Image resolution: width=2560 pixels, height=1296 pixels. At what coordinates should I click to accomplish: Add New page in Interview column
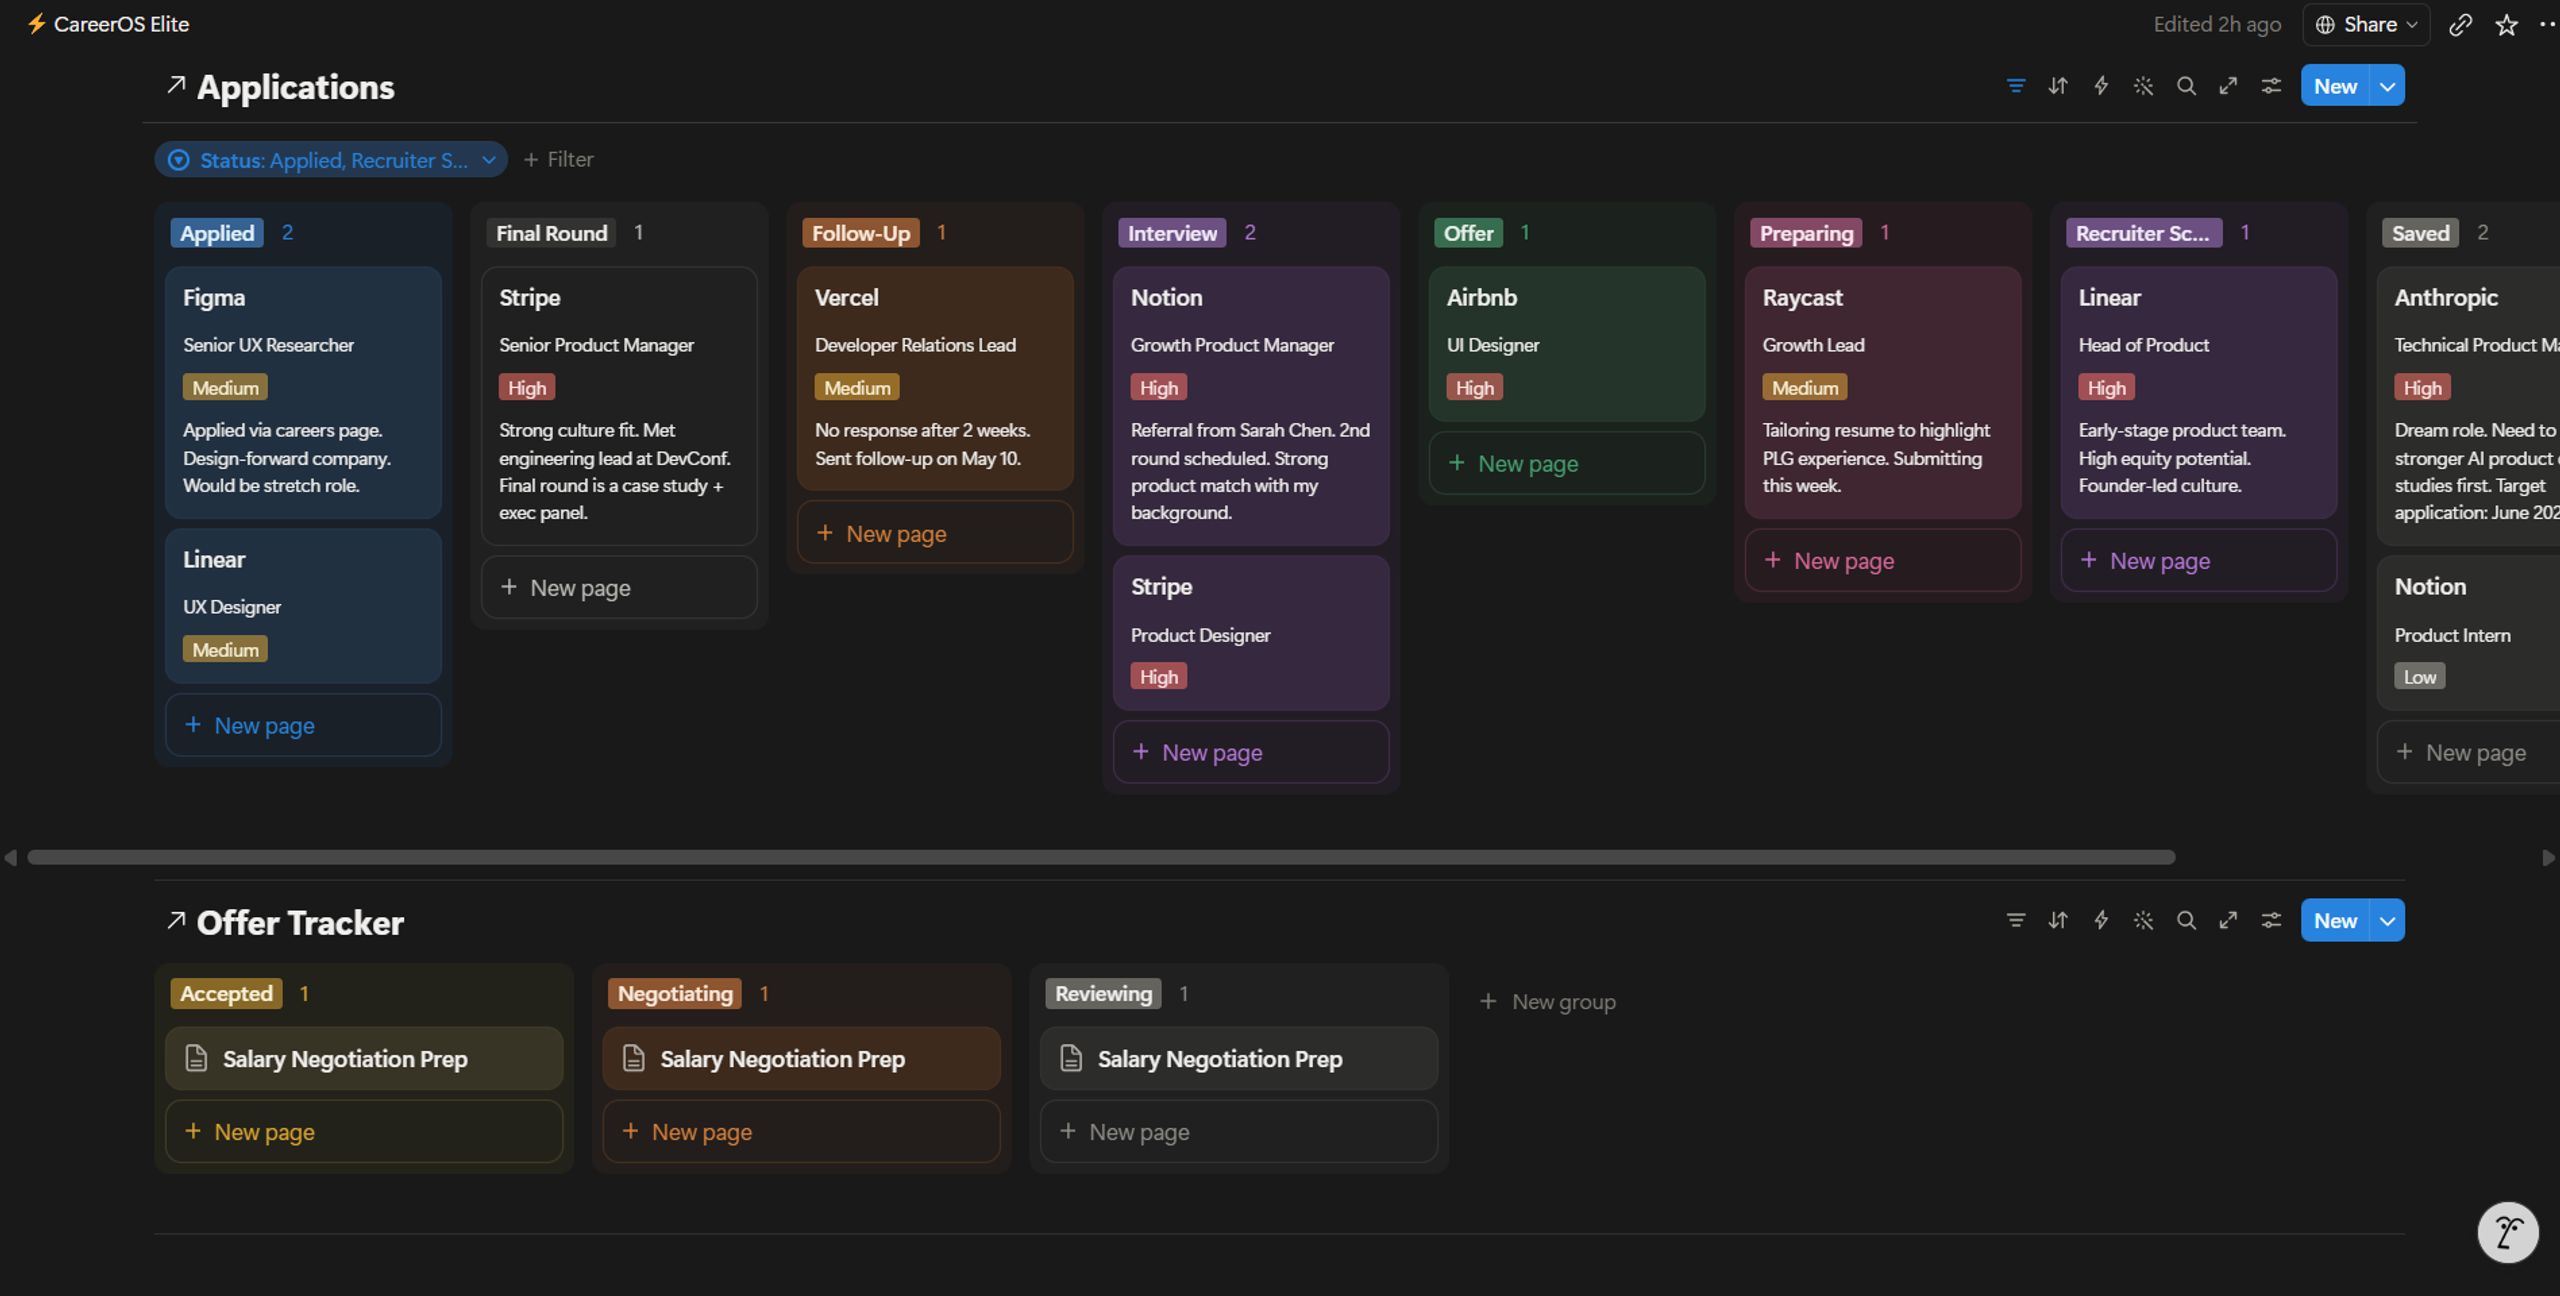(1251, 752)
